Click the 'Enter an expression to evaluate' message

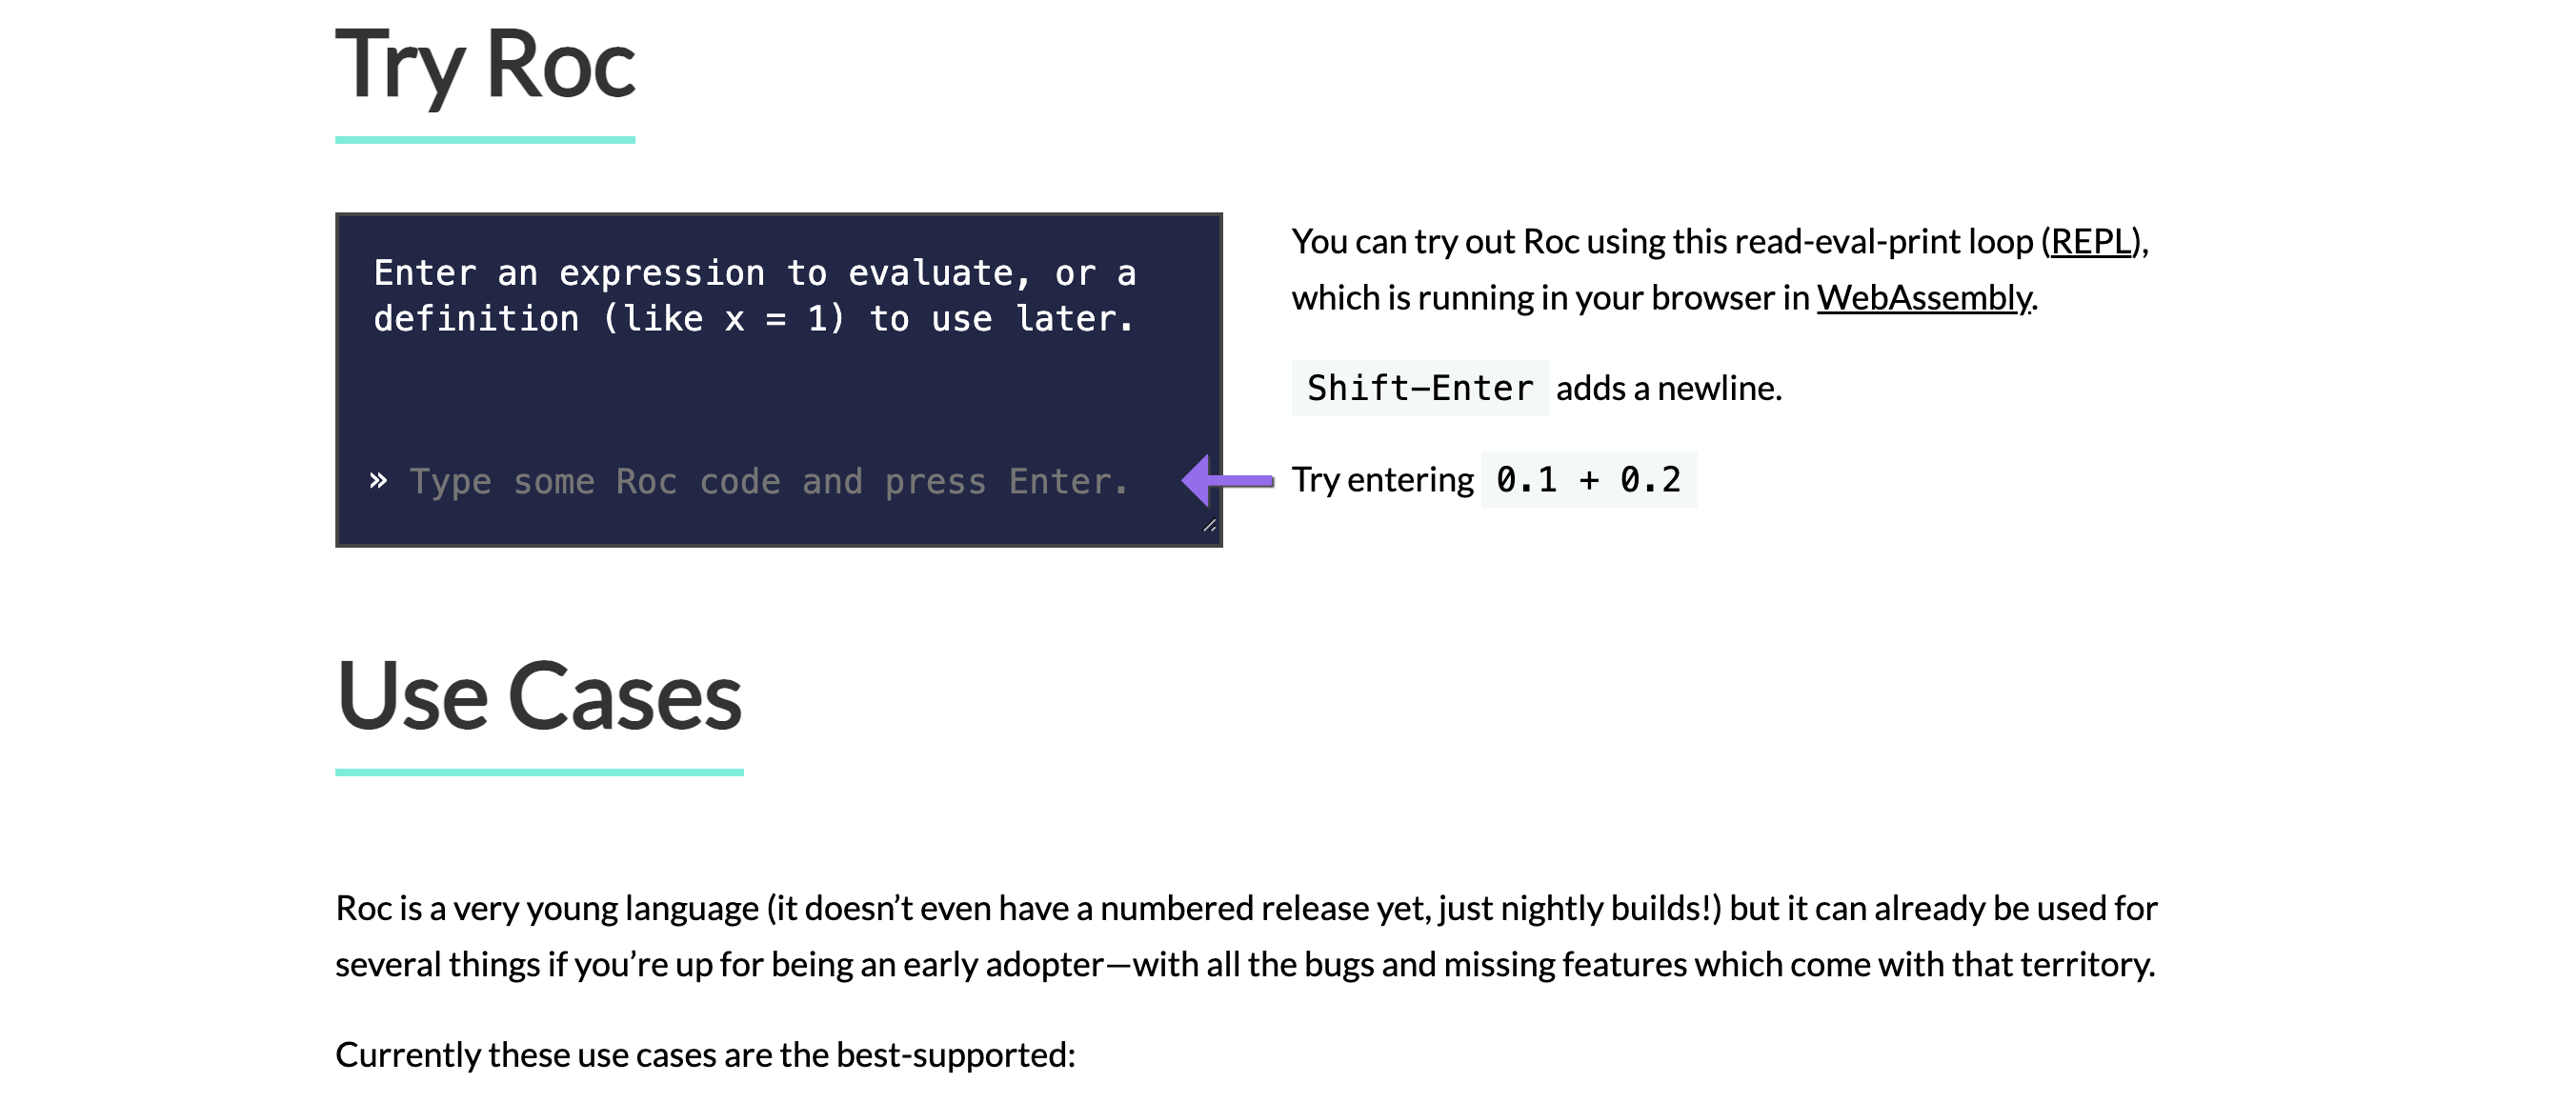(755, 296)
